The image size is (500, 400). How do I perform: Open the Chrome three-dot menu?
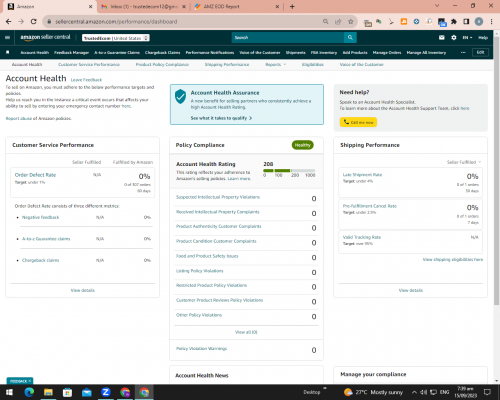[492, 21]
